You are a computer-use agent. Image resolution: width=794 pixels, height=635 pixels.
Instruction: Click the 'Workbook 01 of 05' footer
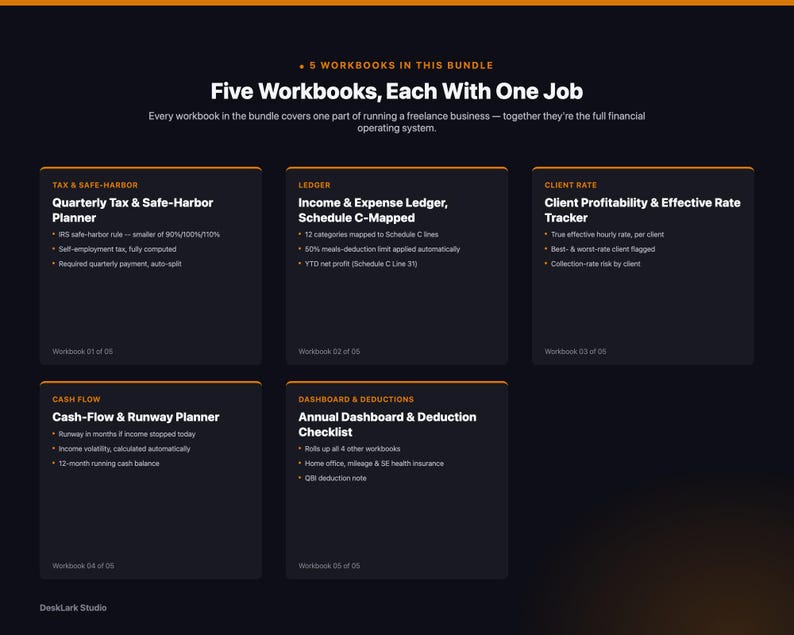click(83, 351)
